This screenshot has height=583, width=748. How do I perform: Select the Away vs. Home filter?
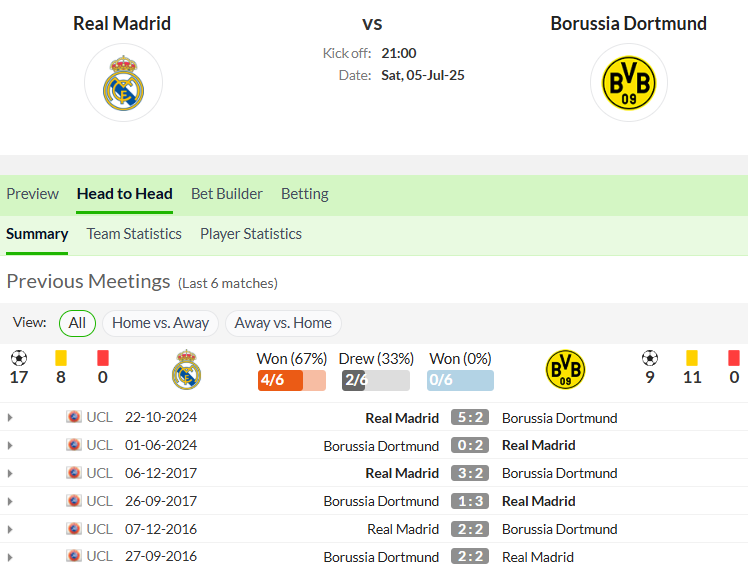tap(283, 323)
